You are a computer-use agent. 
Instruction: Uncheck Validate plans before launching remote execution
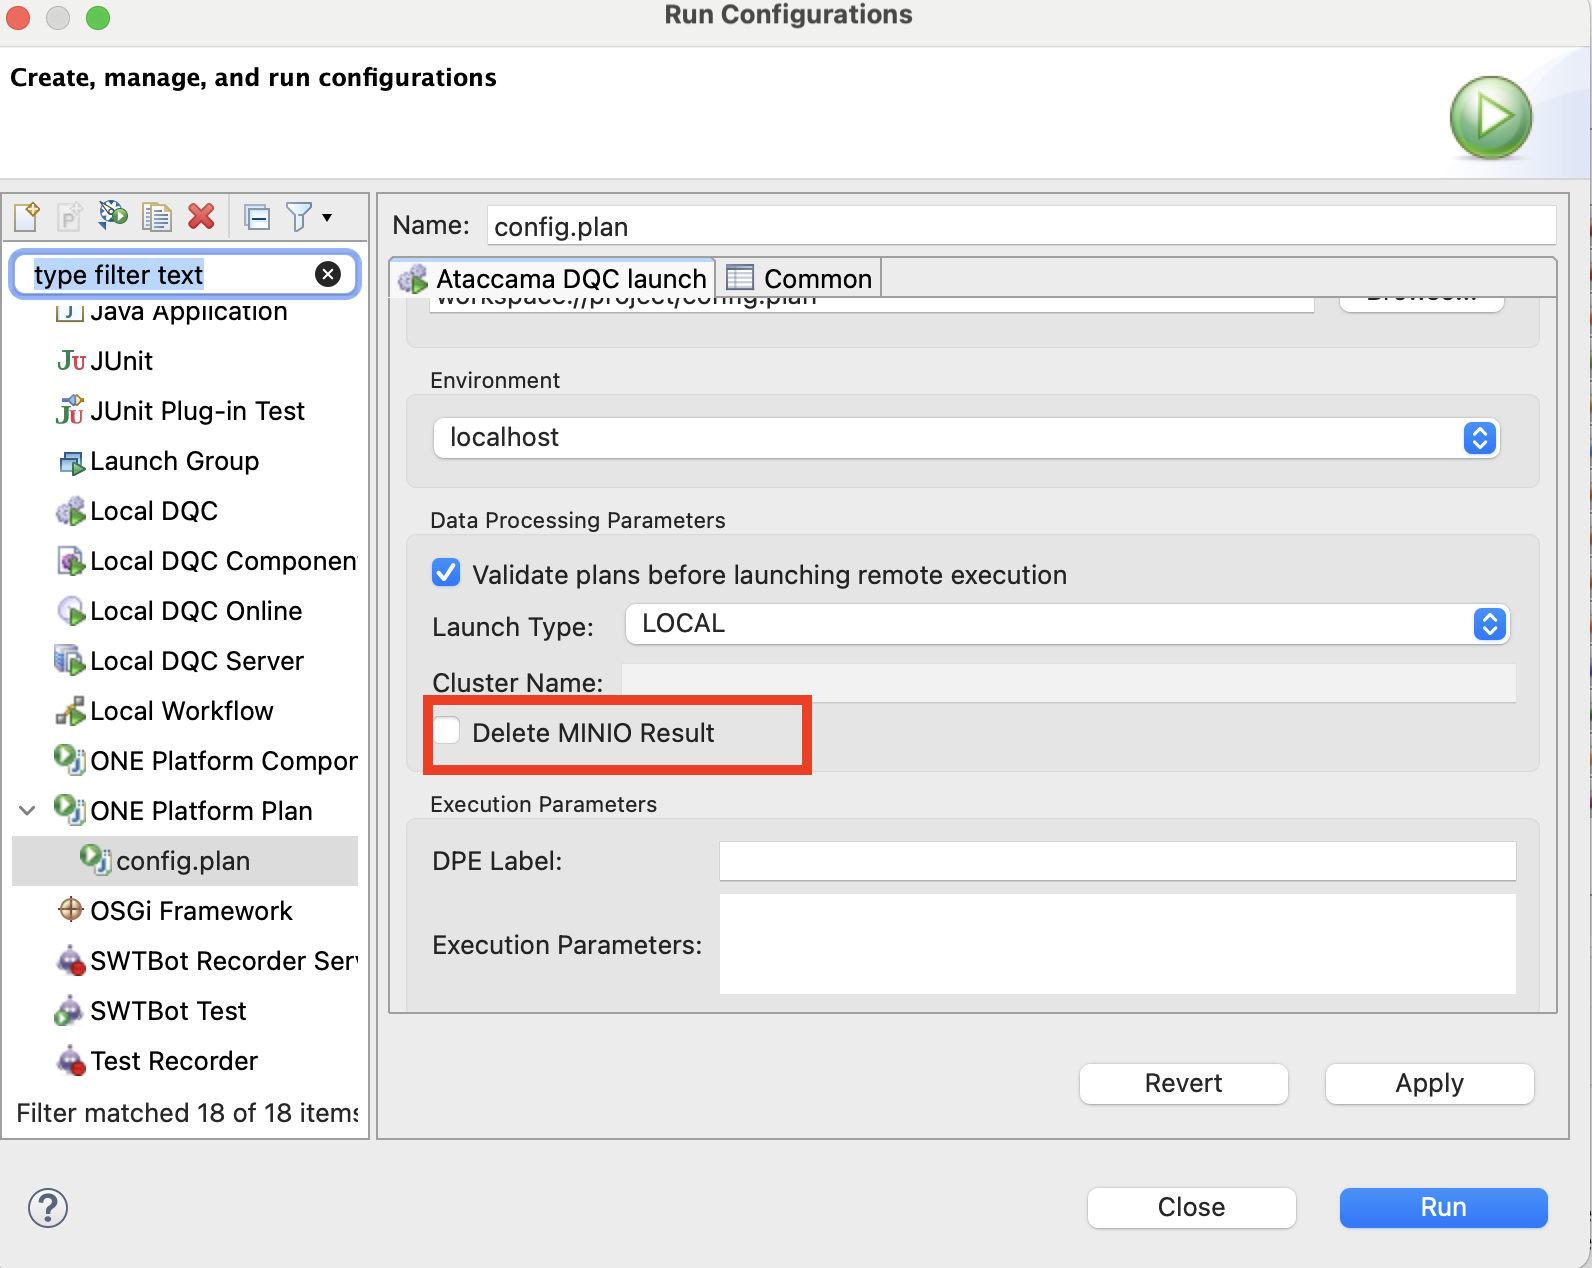(446, 573)
